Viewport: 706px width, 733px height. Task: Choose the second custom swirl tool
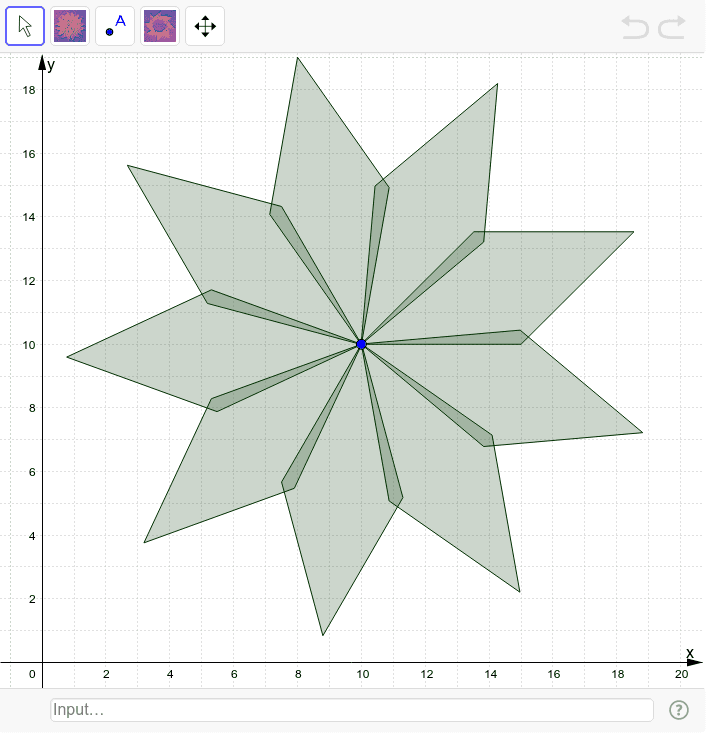point(160,26)
